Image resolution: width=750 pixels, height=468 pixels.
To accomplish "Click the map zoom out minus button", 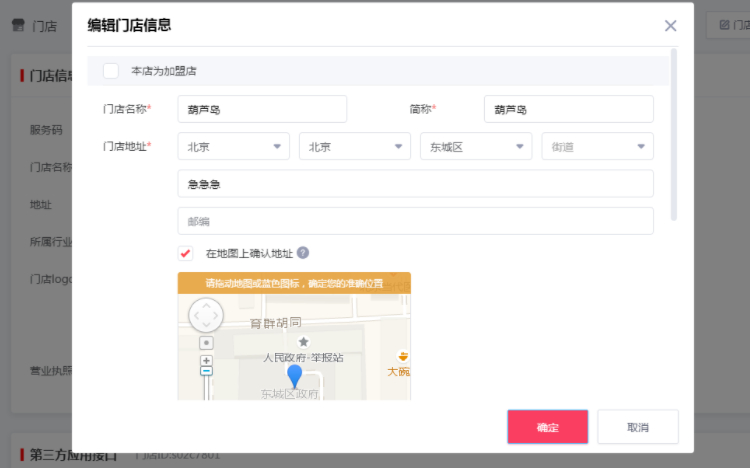I will (x=207, y=371).
